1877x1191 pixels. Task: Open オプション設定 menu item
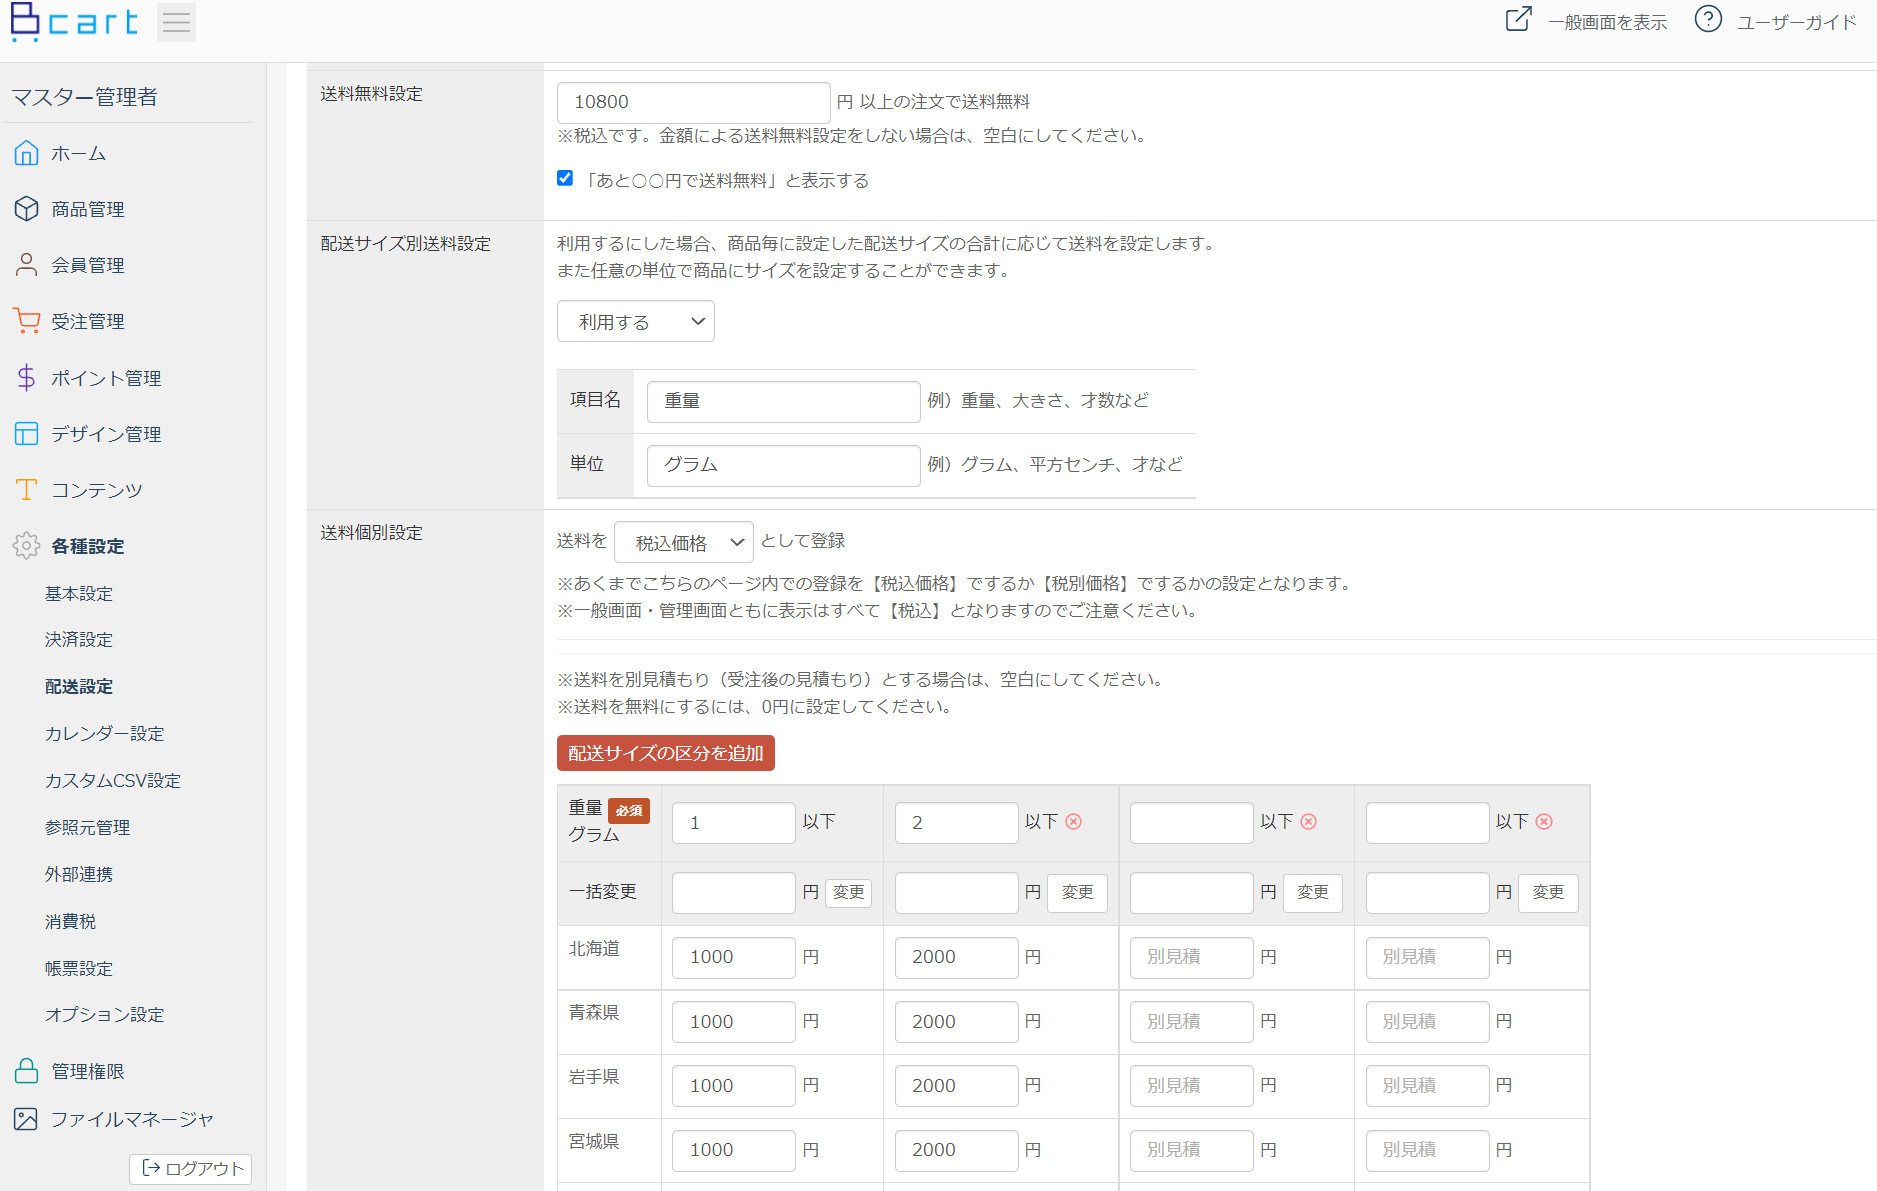(105, 1015)
